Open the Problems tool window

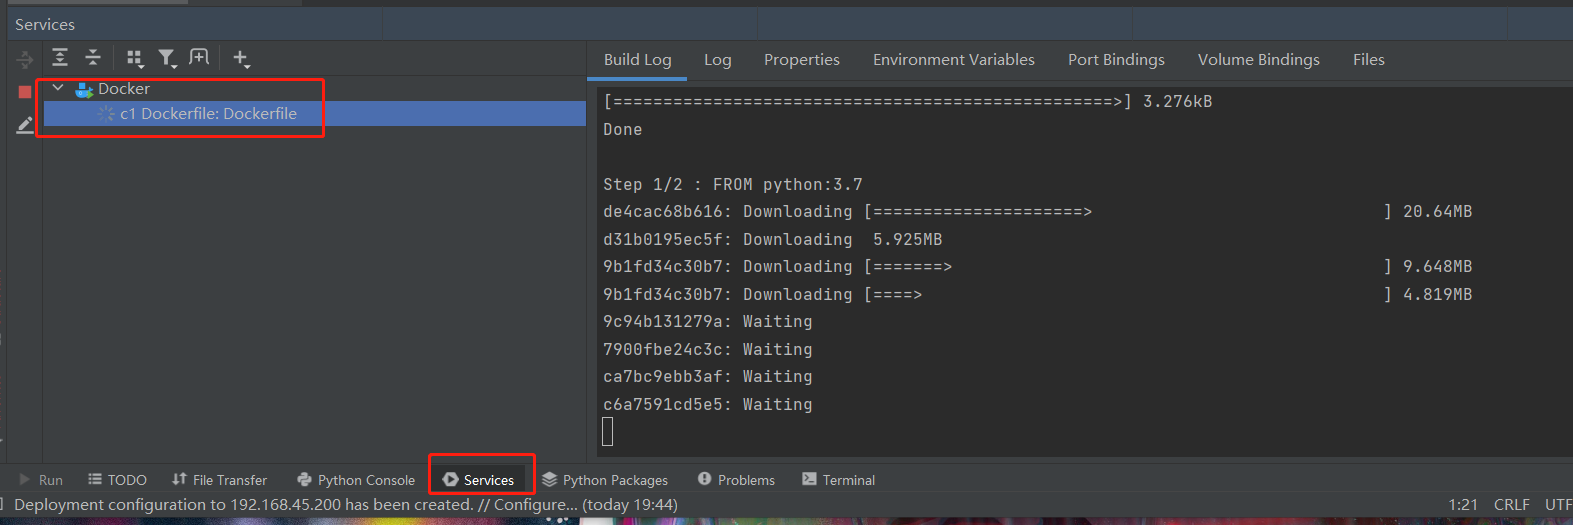click(x=736, y=480)
